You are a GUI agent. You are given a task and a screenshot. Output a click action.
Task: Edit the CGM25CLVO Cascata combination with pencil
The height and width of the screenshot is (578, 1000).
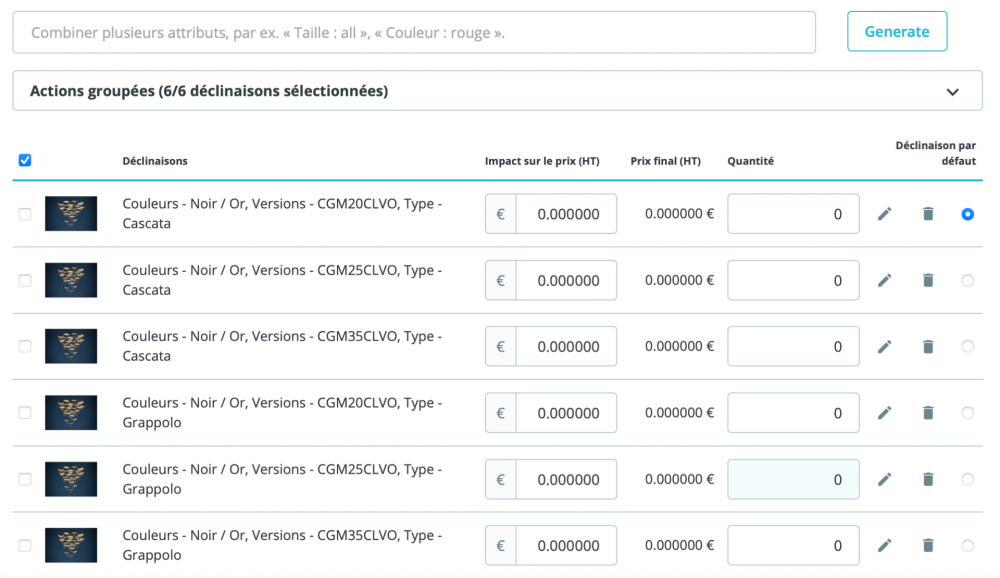(x=885, y=280)
